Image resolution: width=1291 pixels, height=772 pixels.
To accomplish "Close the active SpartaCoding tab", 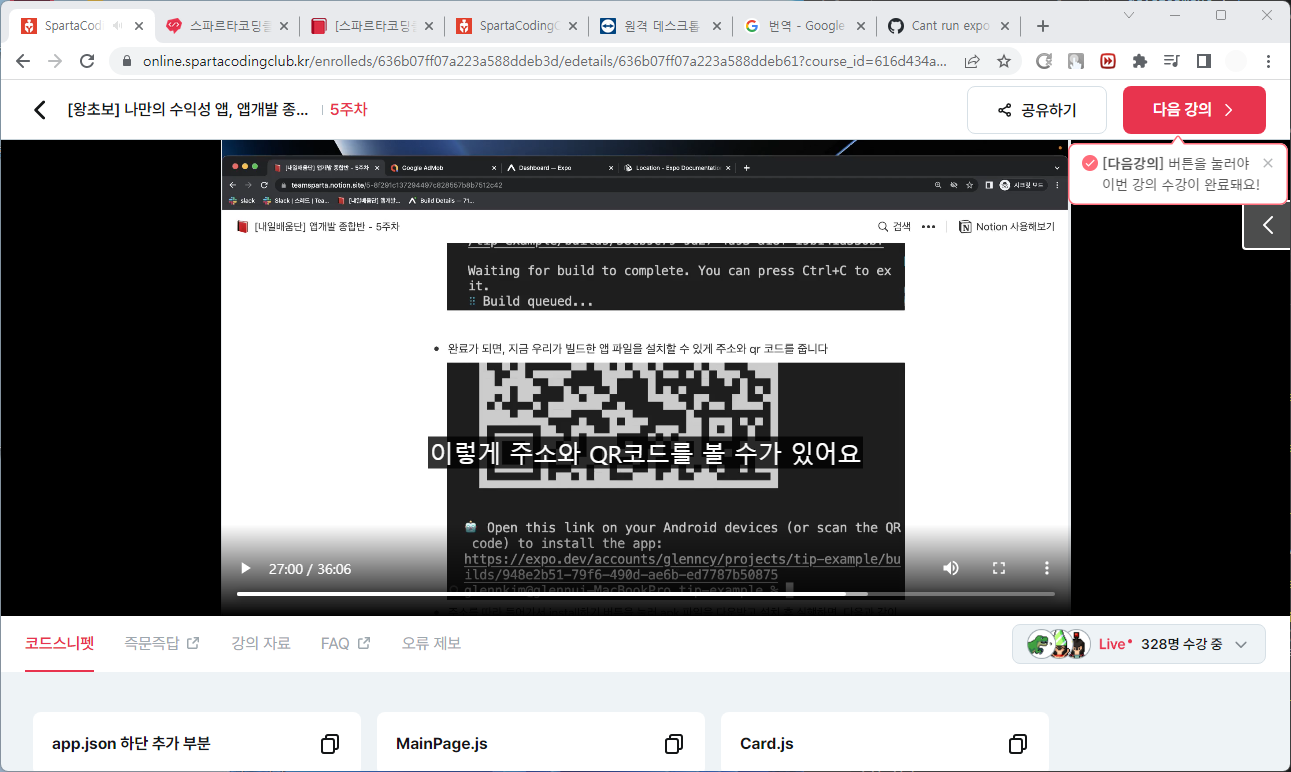I will tap(137, 26).
